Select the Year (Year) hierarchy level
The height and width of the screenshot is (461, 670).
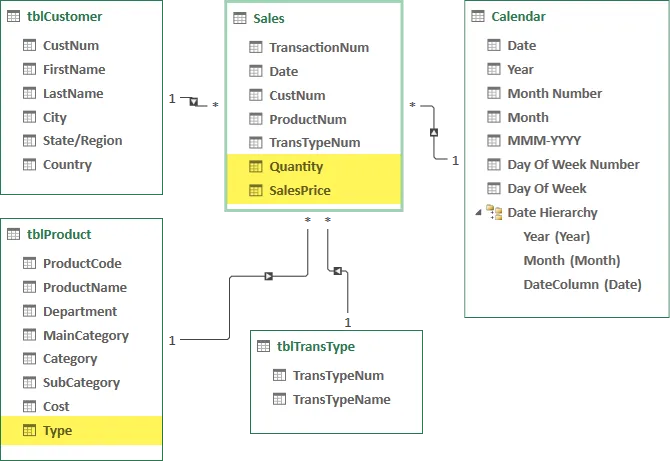click(x=556, y=237)
